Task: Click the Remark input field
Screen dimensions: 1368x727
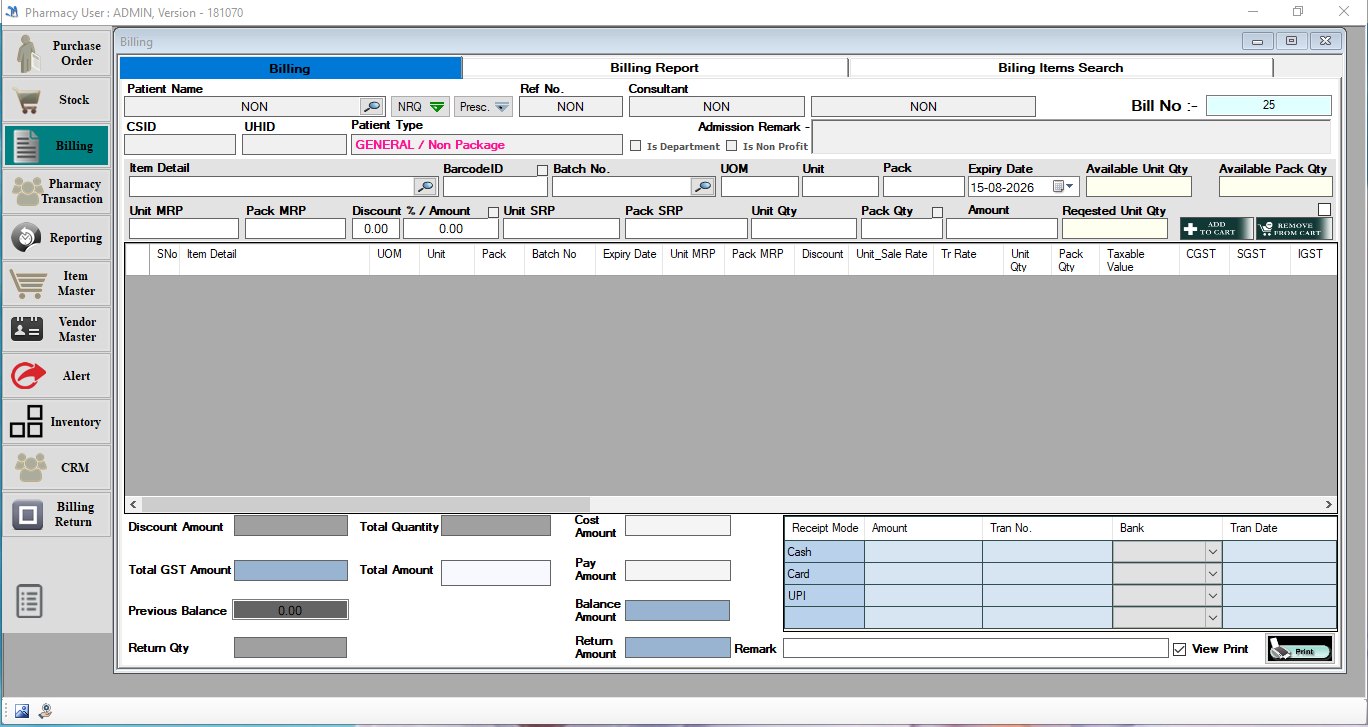Action: 975,649
